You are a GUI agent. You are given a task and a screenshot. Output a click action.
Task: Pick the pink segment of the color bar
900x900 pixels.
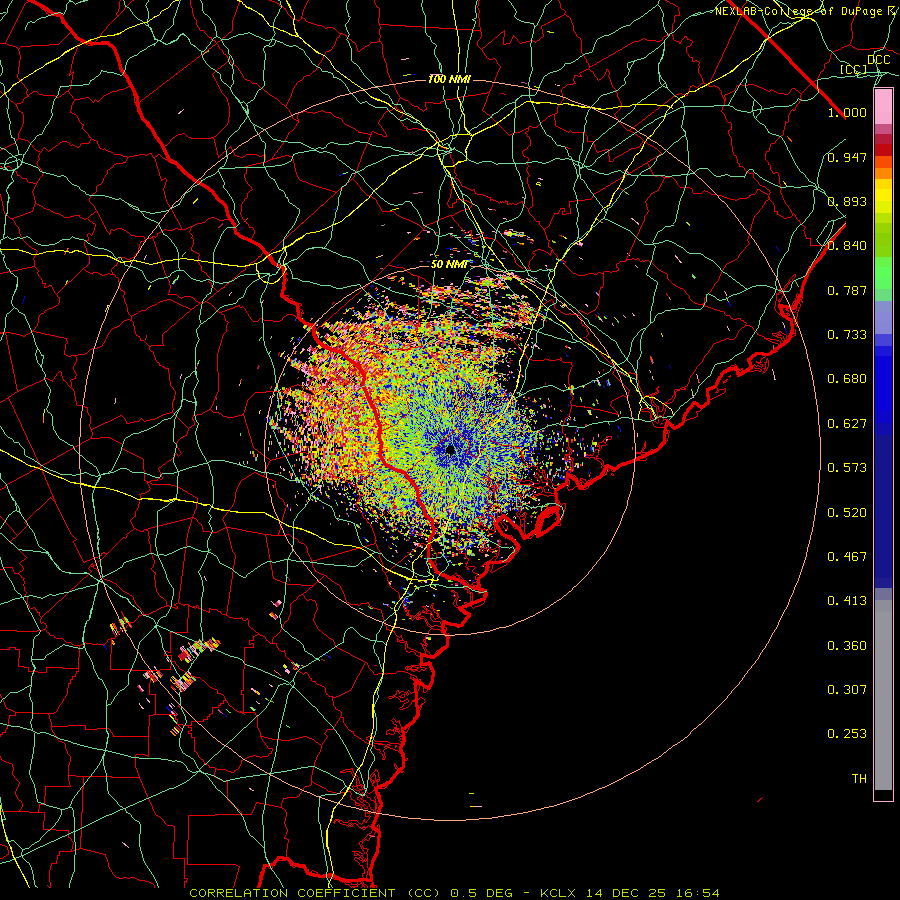point(883,107)
